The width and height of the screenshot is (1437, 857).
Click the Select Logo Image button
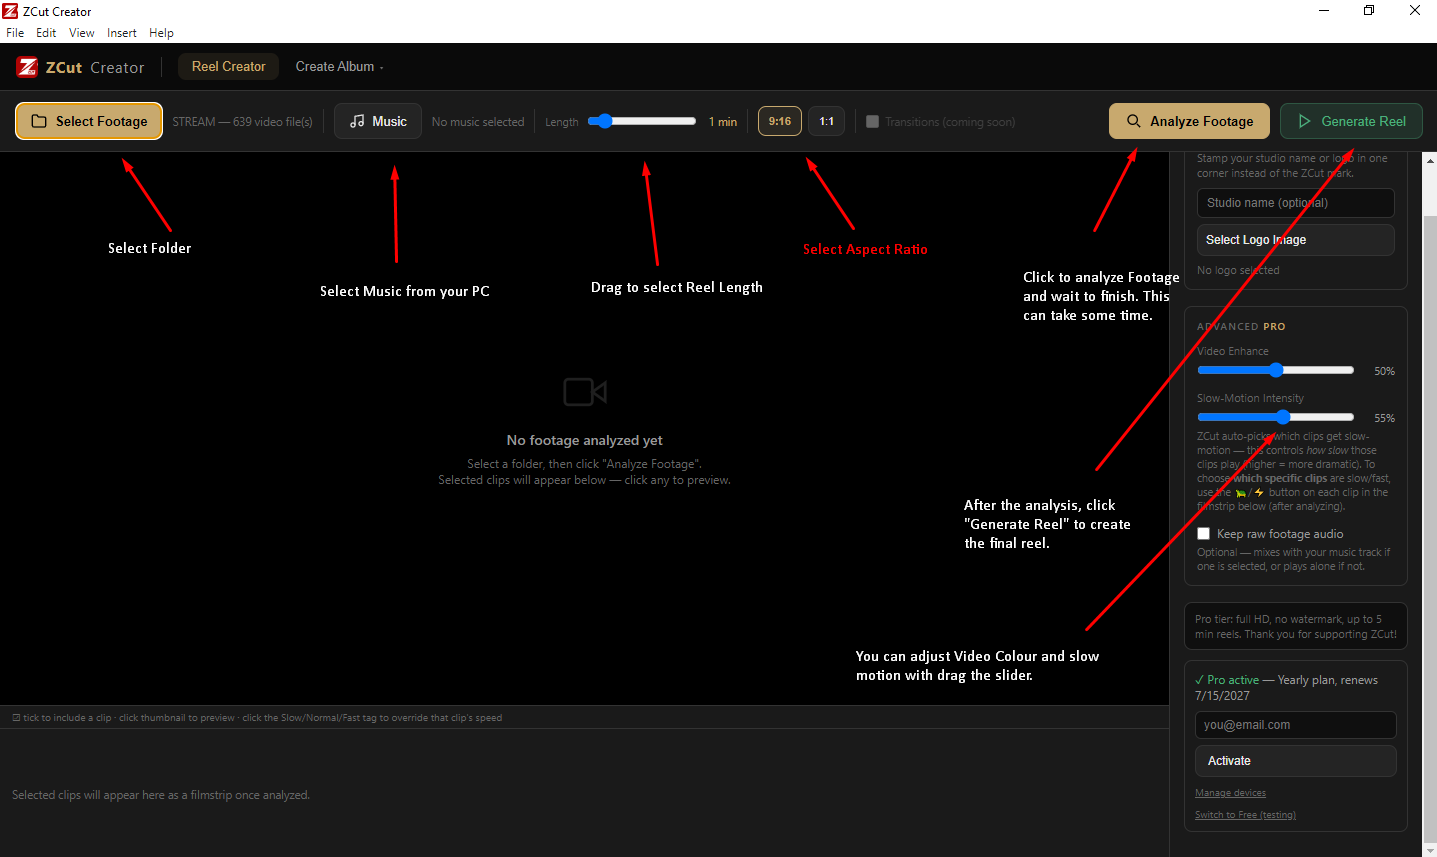click(1295, 240)
